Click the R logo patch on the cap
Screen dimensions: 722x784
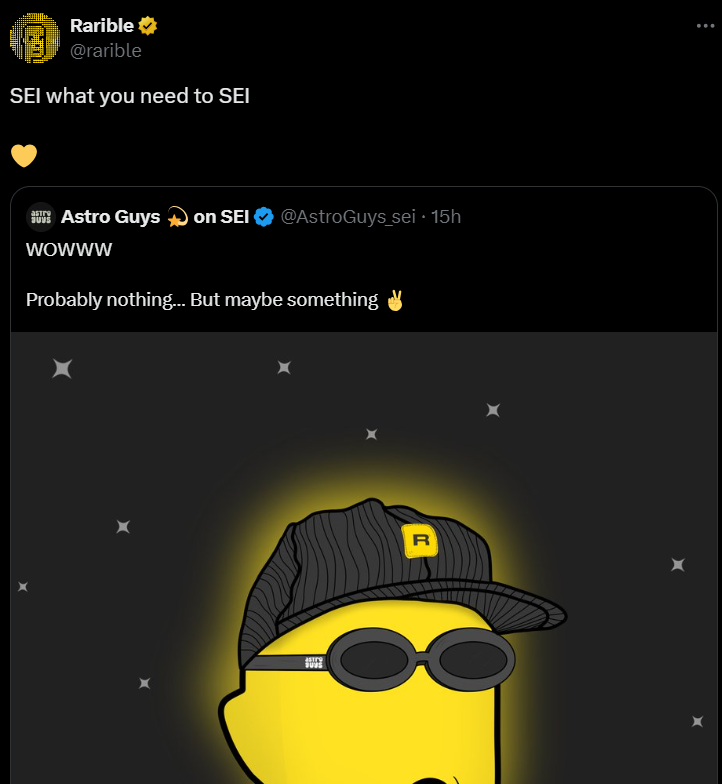419,541
